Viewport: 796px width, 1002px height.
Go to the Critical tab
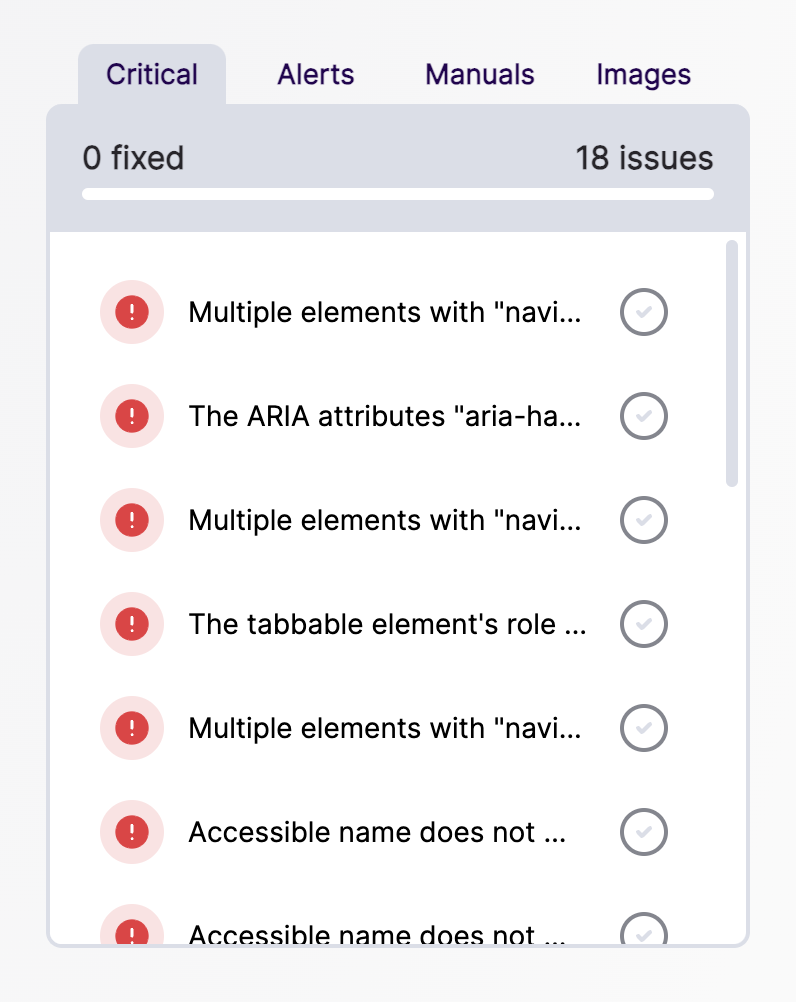point(152,75)
